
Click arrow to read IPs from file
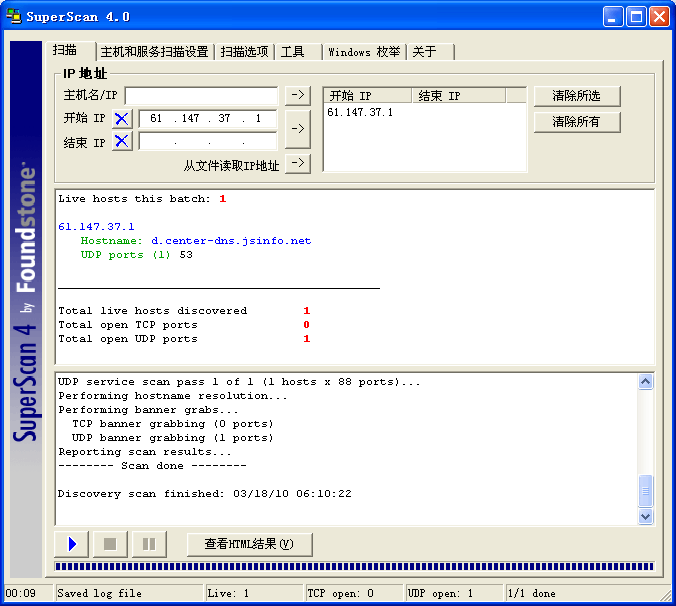pos(297,164)
